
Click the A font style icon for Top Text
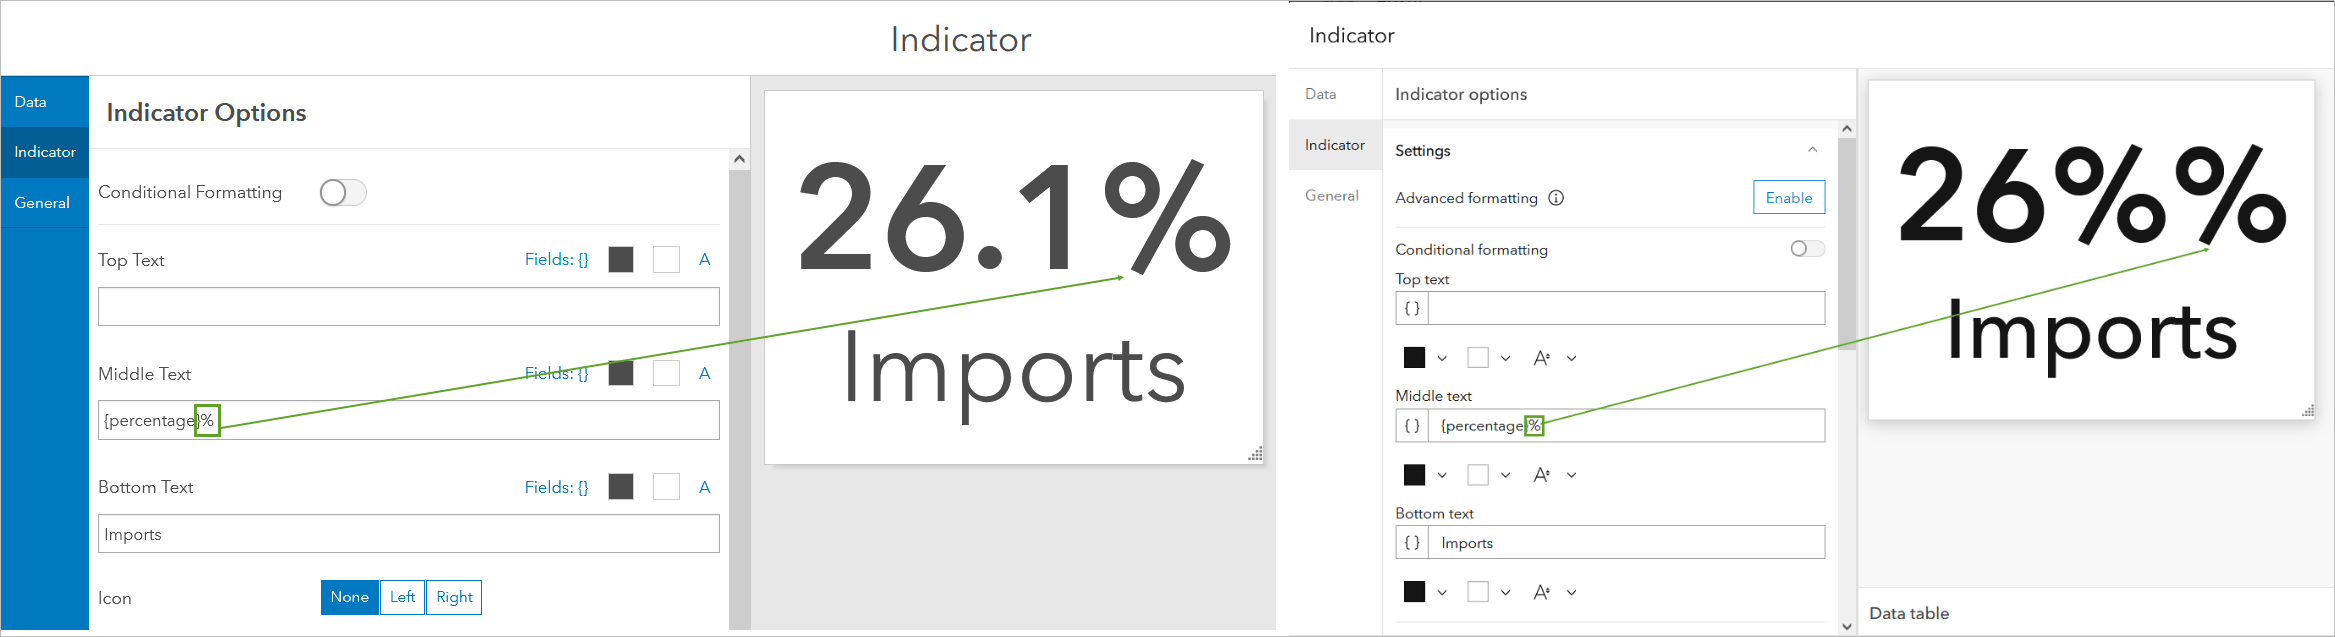tap(705, 259)
